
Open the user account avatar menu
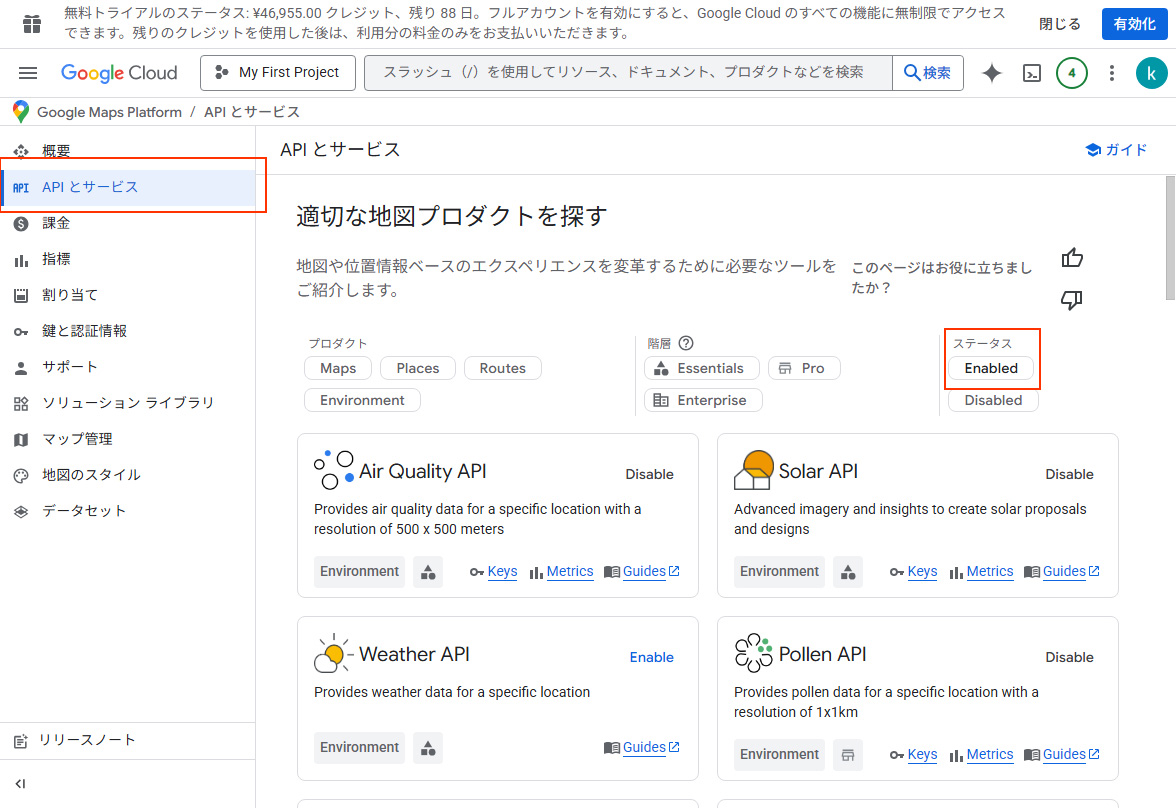[1152, 73]
